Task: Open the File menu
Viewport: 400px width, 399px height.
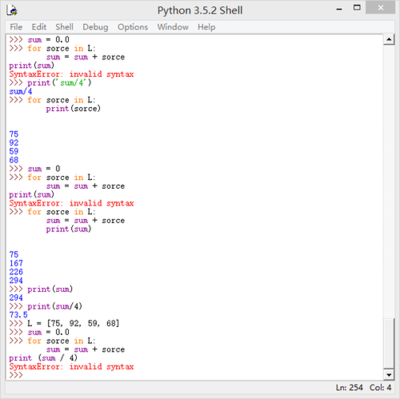Action: (16, 27)
